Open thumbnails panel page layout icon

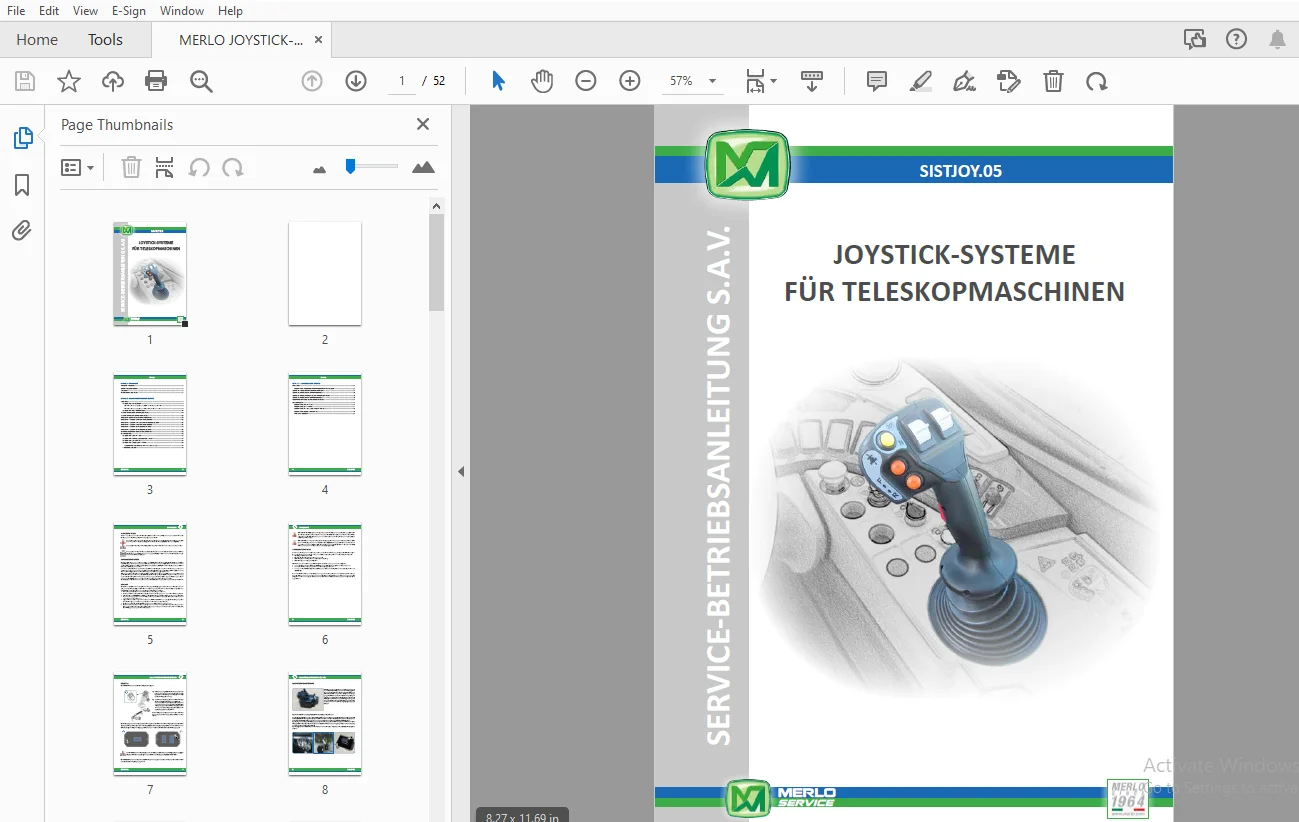click(x=165, y=167)
